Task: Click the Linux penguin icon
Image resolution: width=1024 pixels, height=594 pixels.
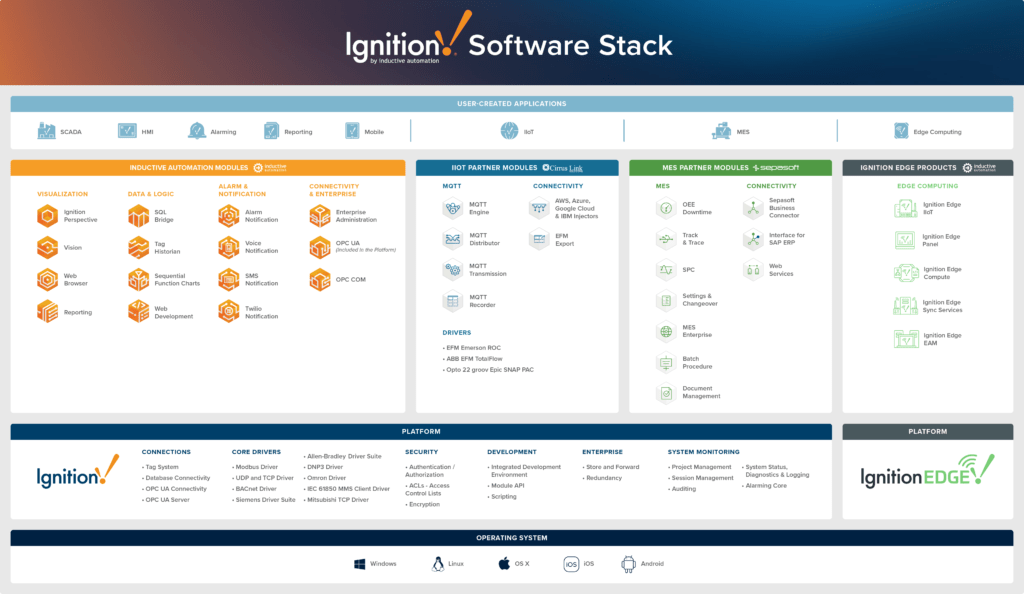Action: (438, 564)
